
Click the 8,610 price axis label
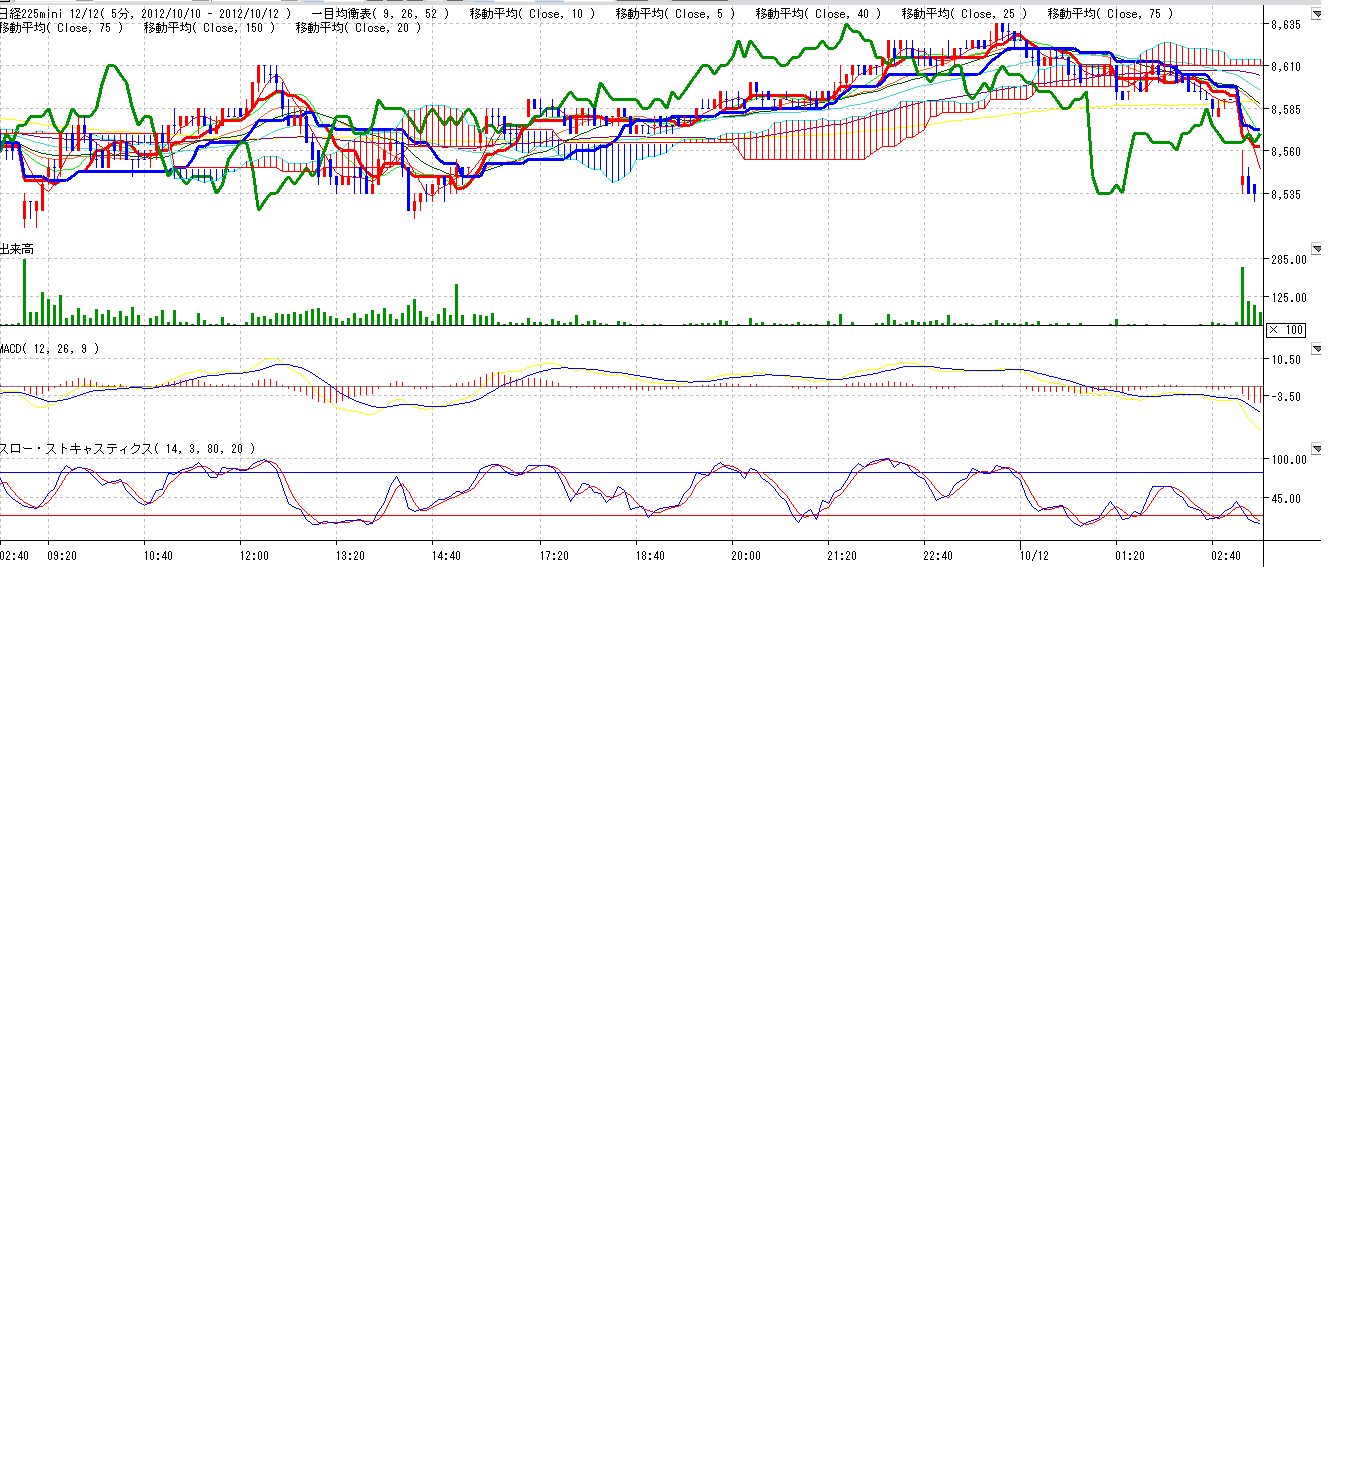click(1286, 67)
